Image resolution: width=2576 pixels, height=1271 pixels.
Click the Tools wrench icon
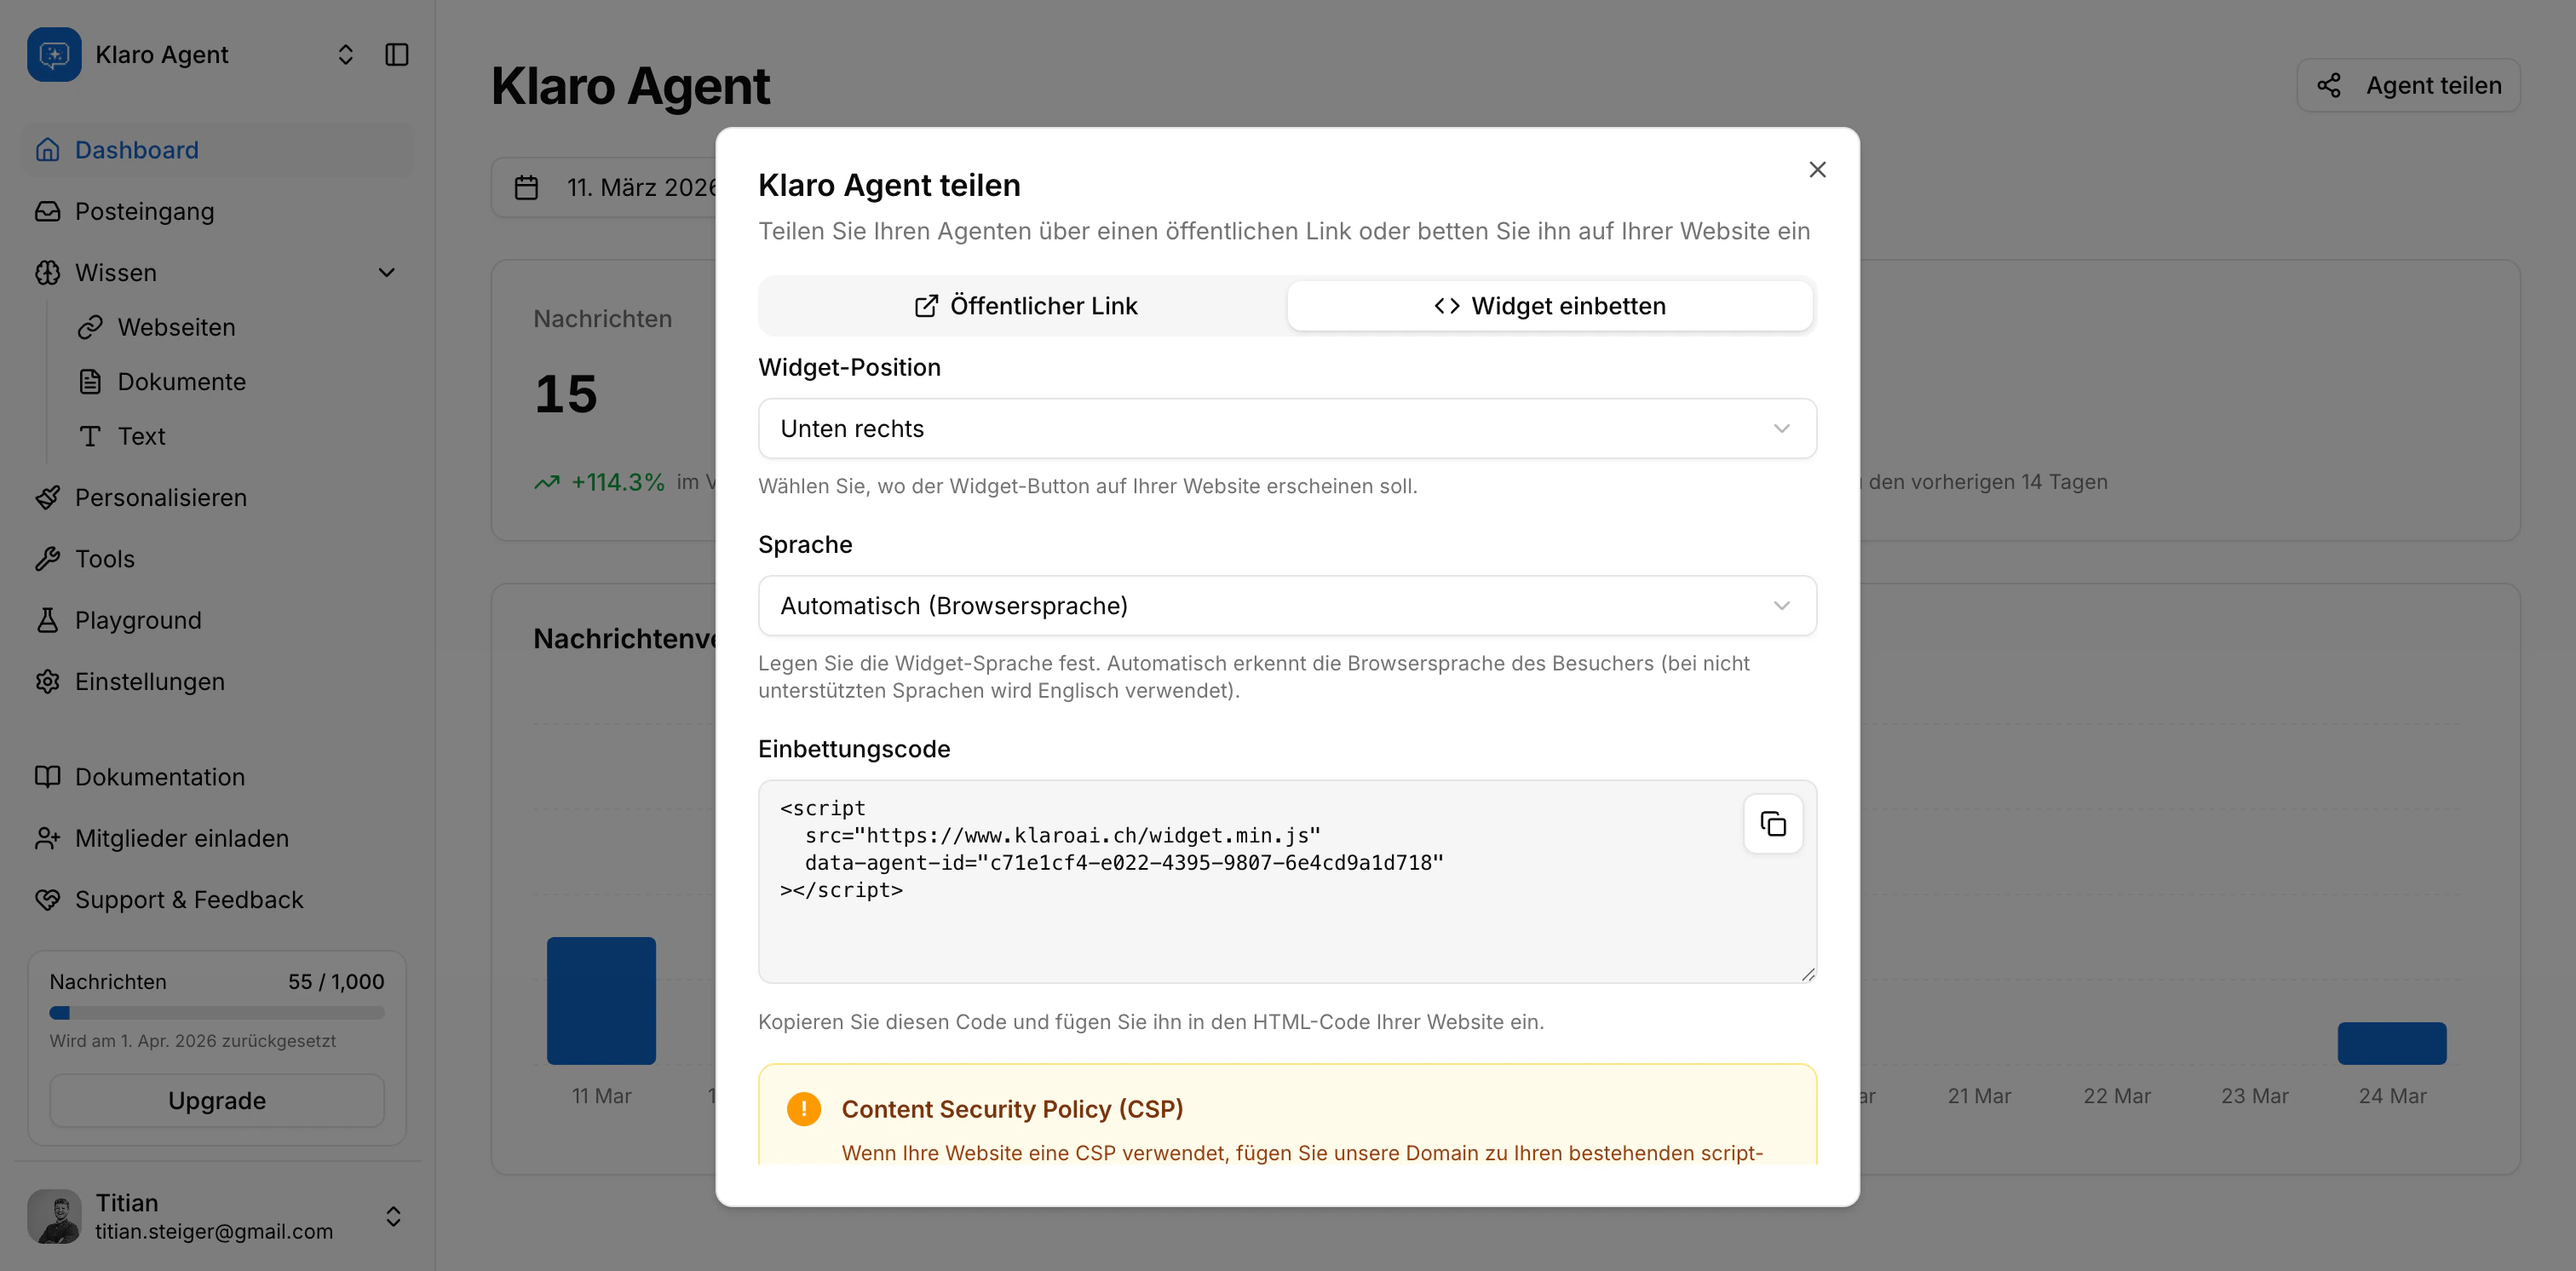48,558
